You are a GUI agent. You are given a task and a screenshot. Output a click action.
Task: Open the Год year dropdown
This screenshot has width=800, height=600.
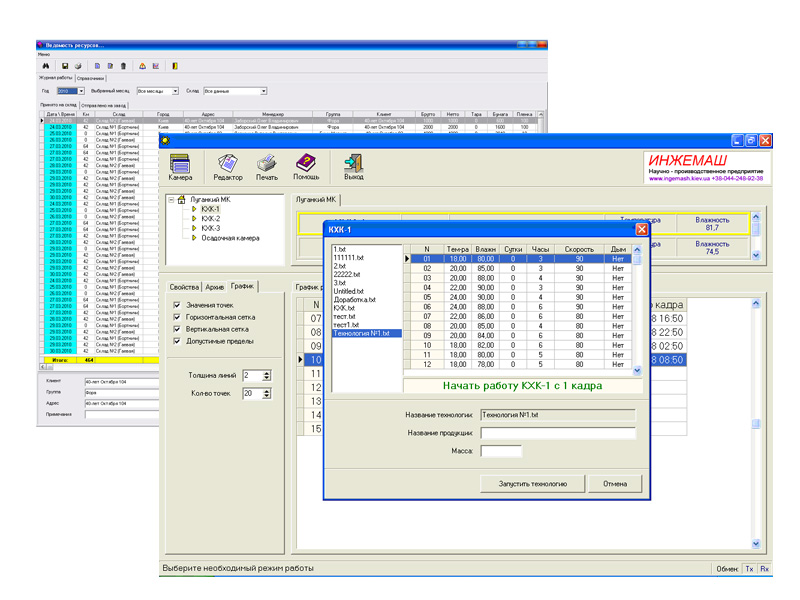coord(79,91)
